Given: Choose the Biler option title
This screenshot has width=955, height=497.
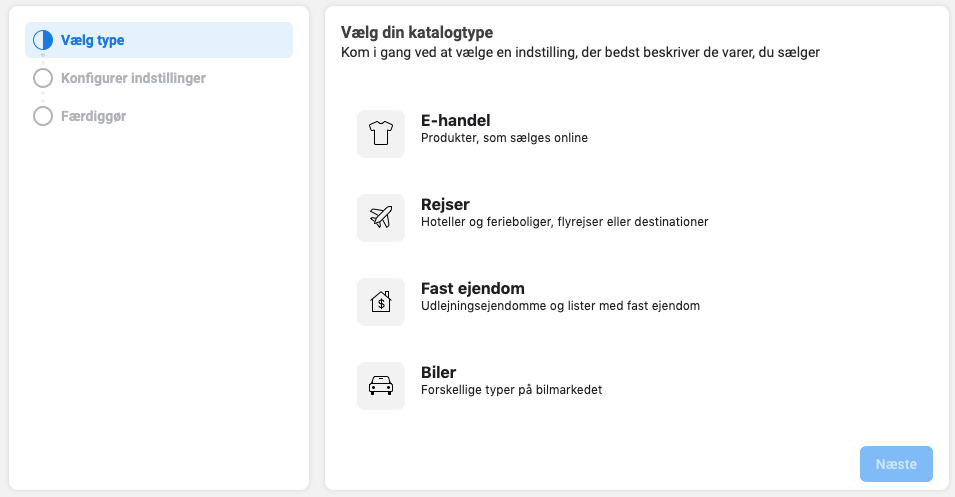Looking at the screenshot, I should click(439, 373).
